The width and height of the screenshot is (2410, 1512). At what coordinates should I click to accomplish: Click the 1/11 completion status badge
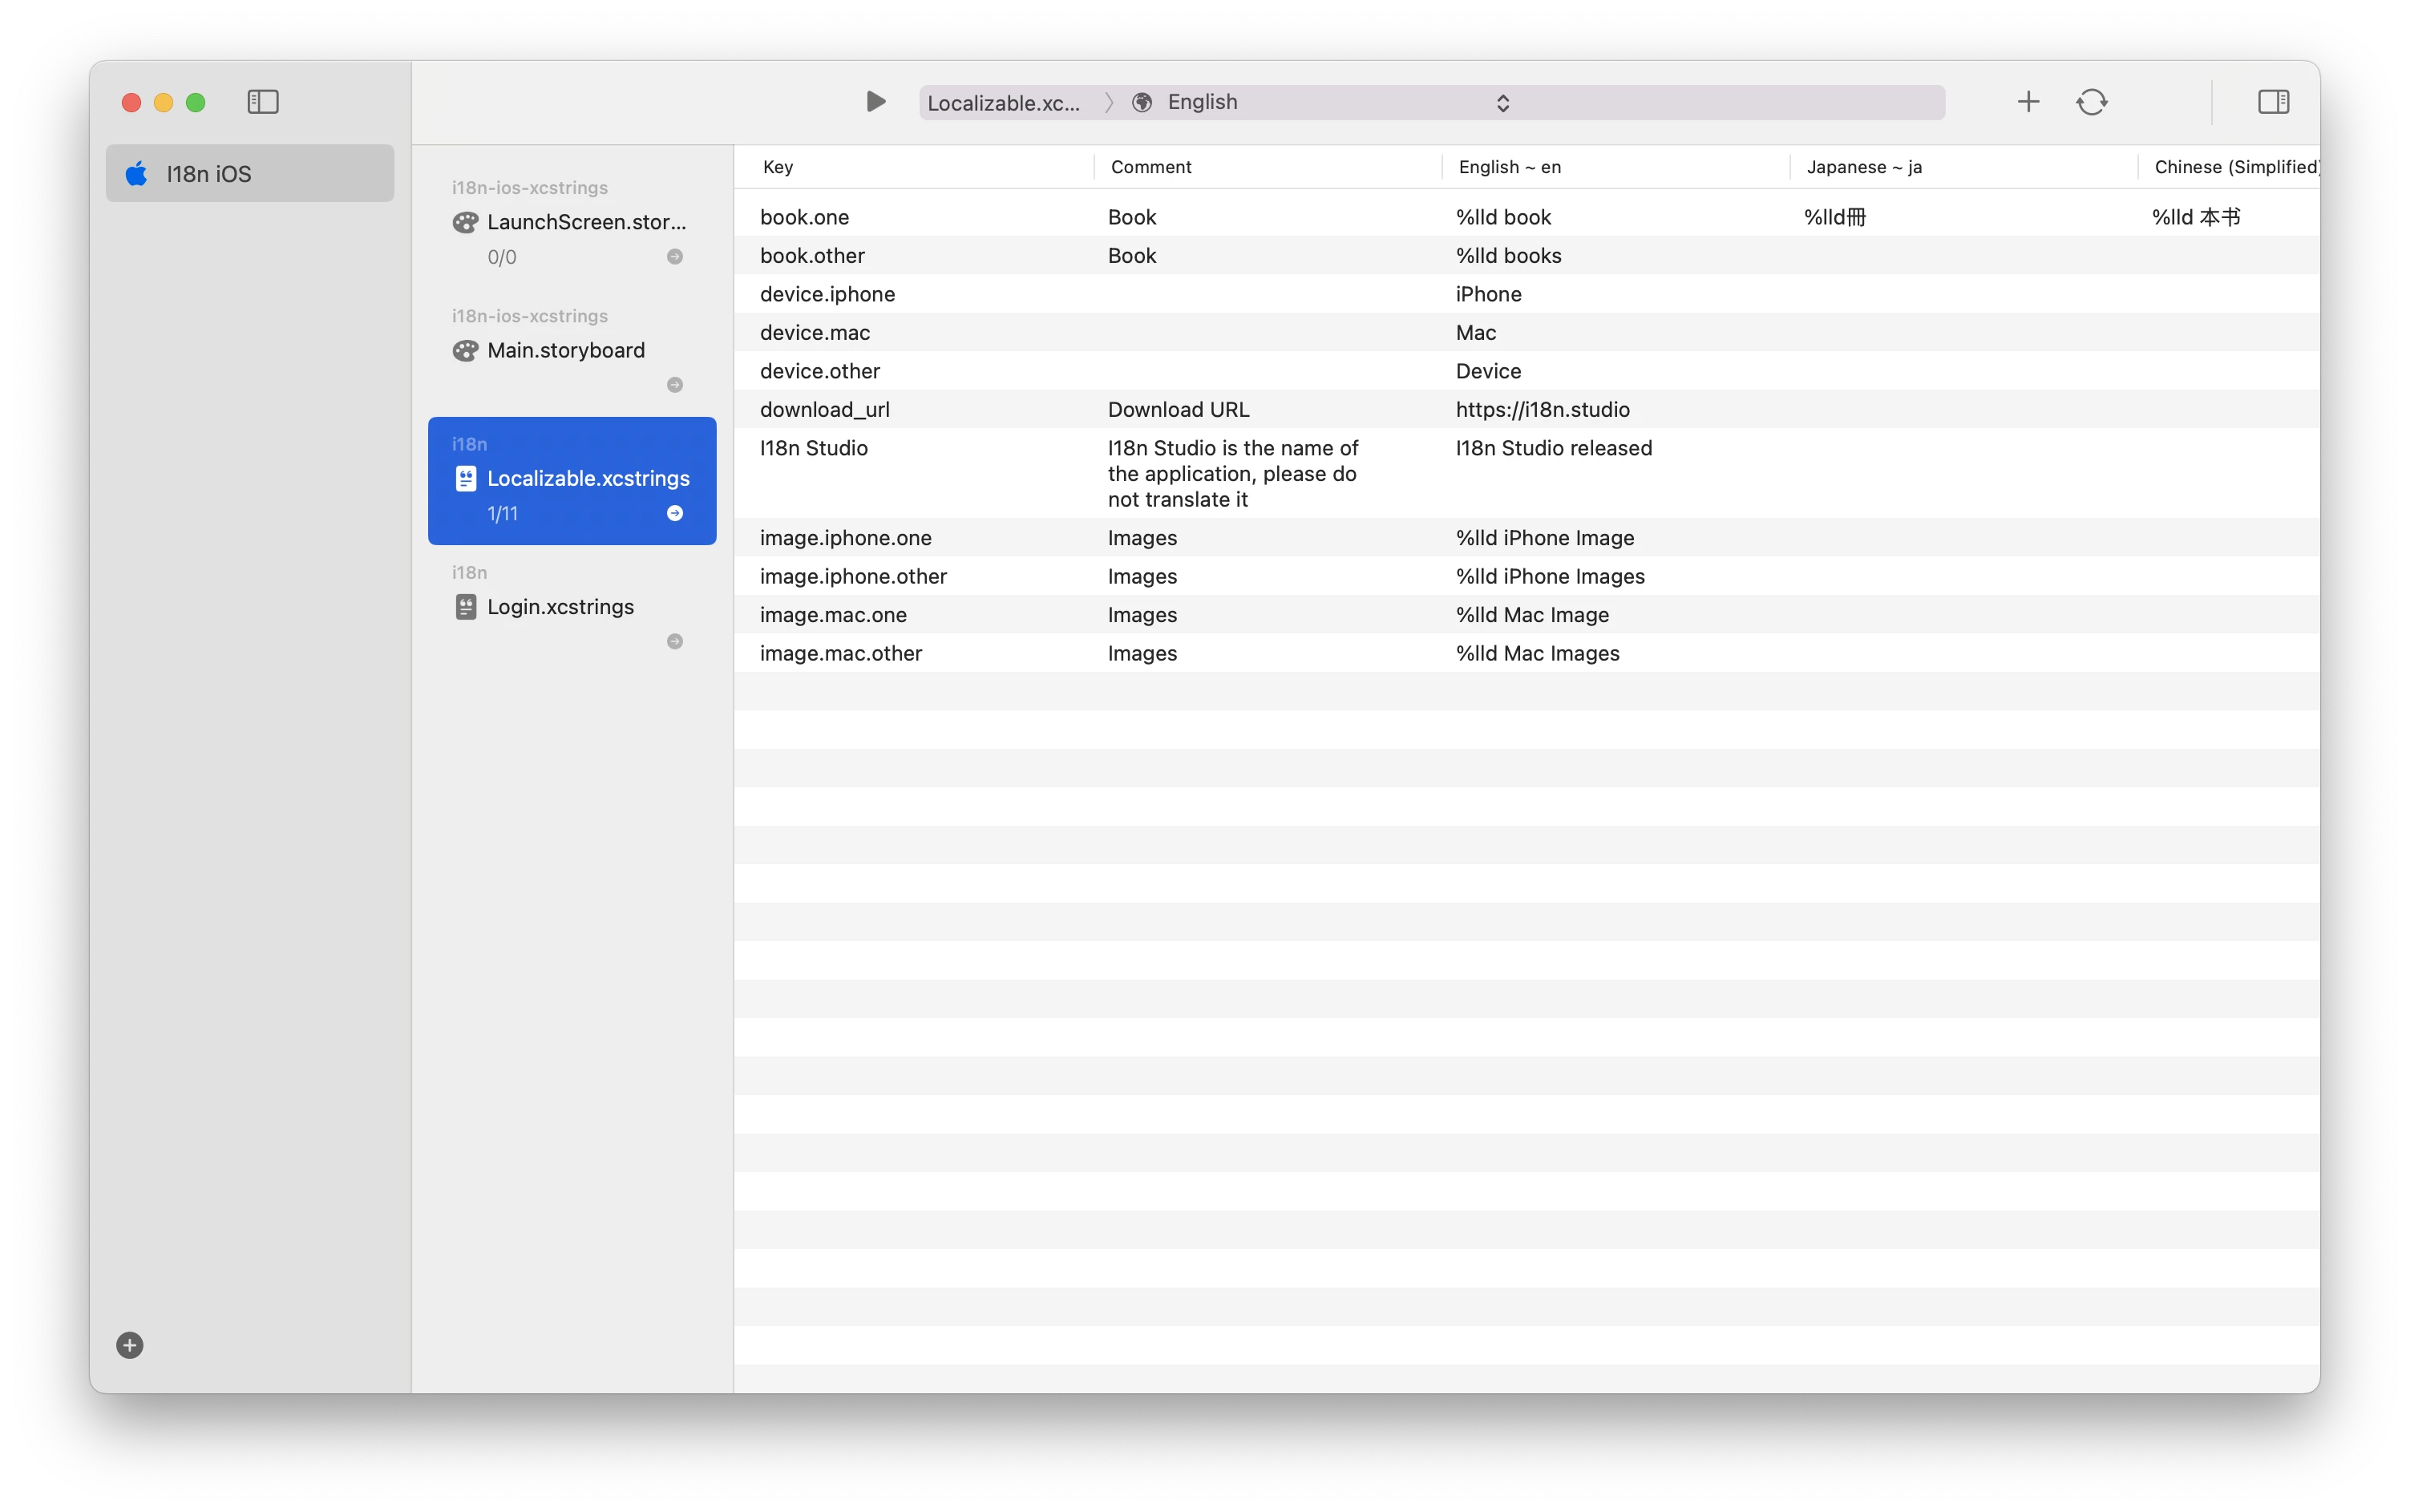click(x=502, y=512)
